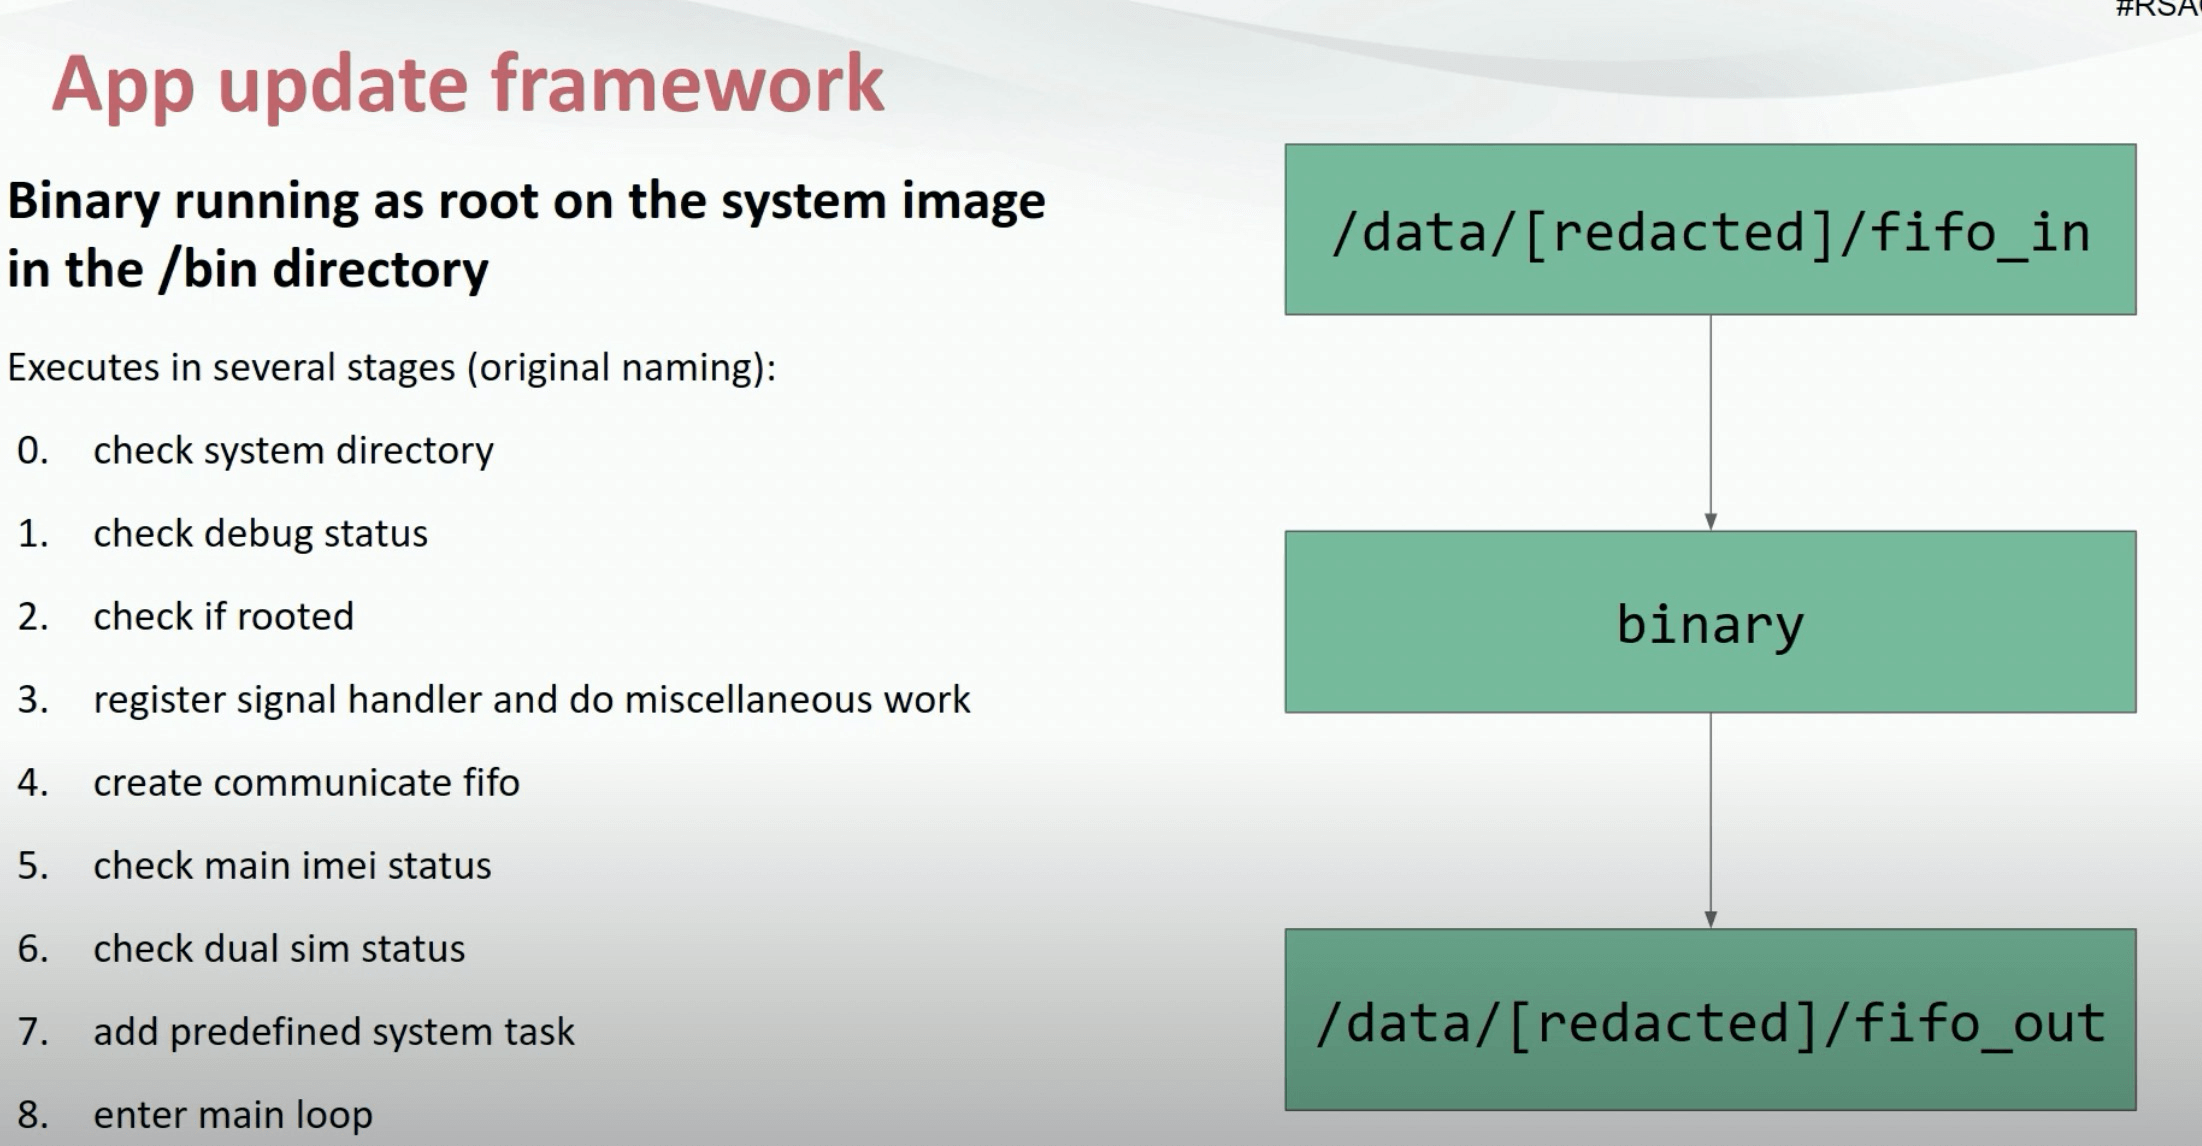This screenshot has height=1146, width=2202.
Task: Click list number 8 before enter main loop
Action: [x=32, y=1114]
